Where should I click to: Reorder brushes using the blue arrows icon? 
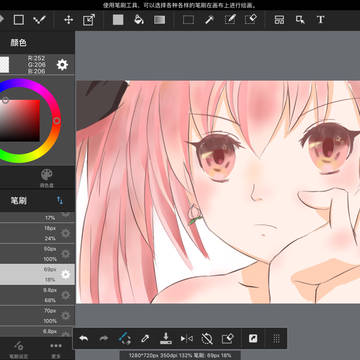(x=60, y=200)
